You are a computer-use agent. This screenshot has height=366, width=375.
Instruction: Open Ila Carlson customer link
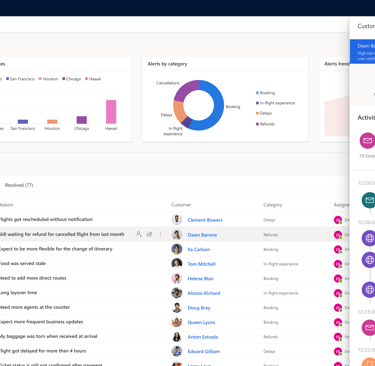click(199, 249)
